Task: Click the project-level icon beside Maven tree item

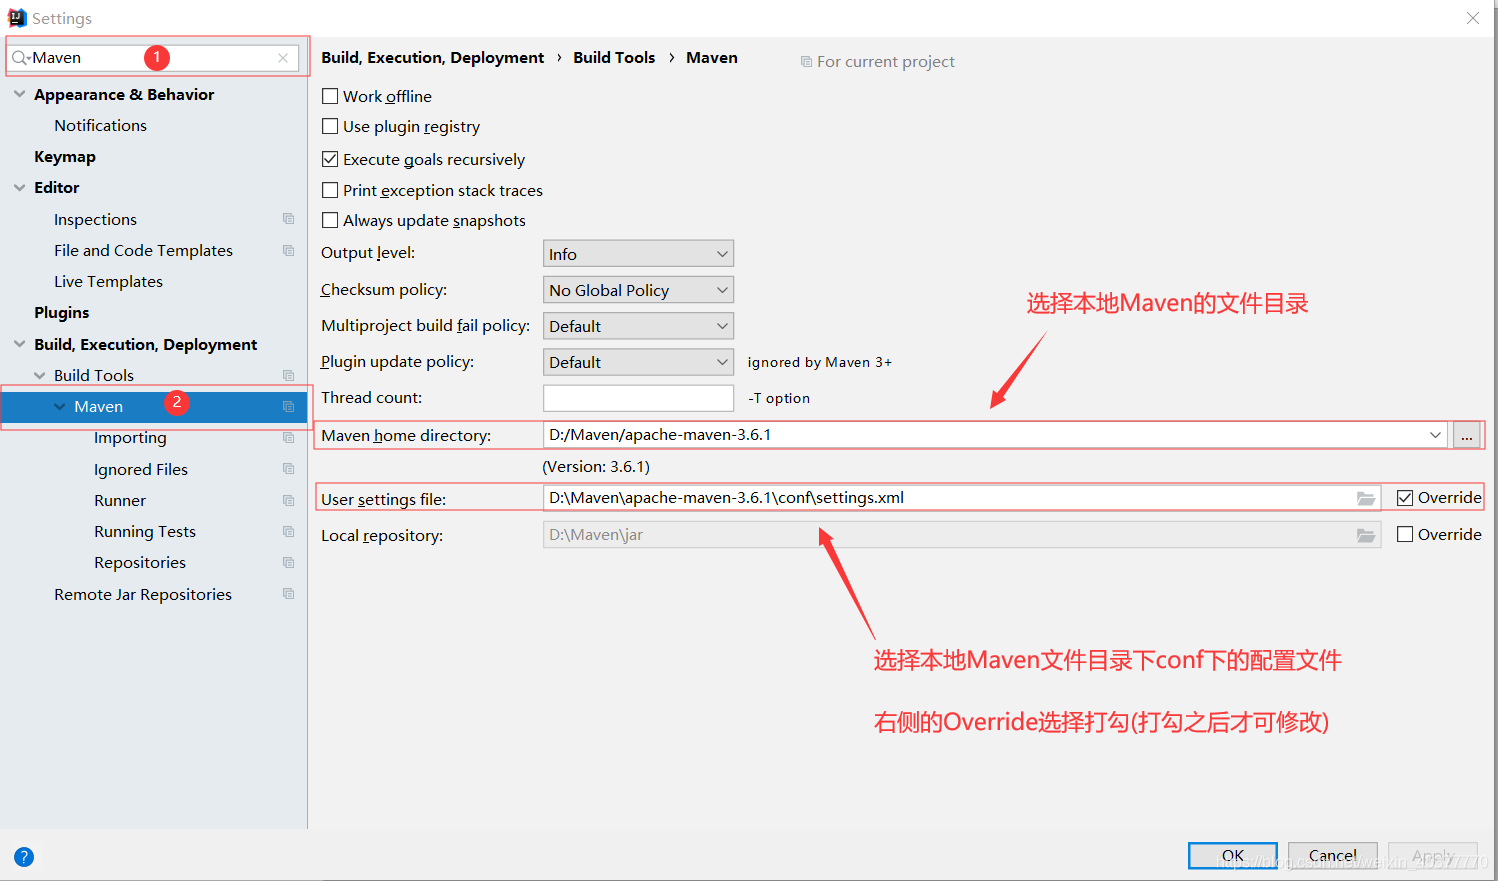Action: [288, 406]
